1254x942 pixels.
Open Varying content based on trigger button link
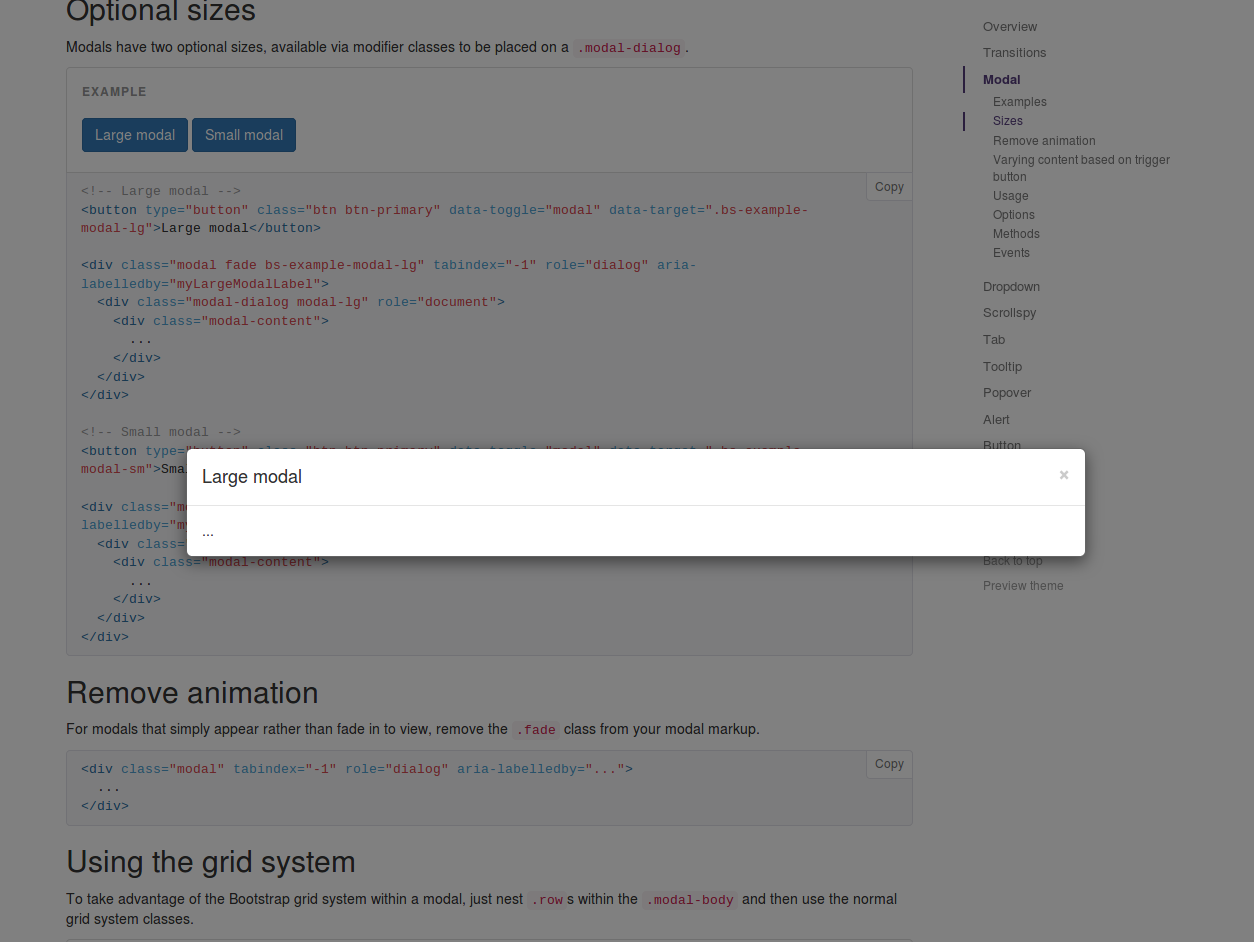pos(1081,168)
